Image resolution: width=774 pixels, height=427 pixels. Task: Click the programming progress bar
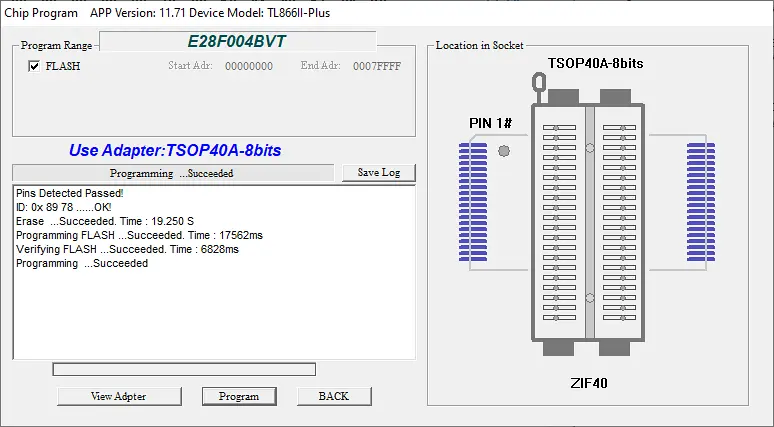[184, 369]
